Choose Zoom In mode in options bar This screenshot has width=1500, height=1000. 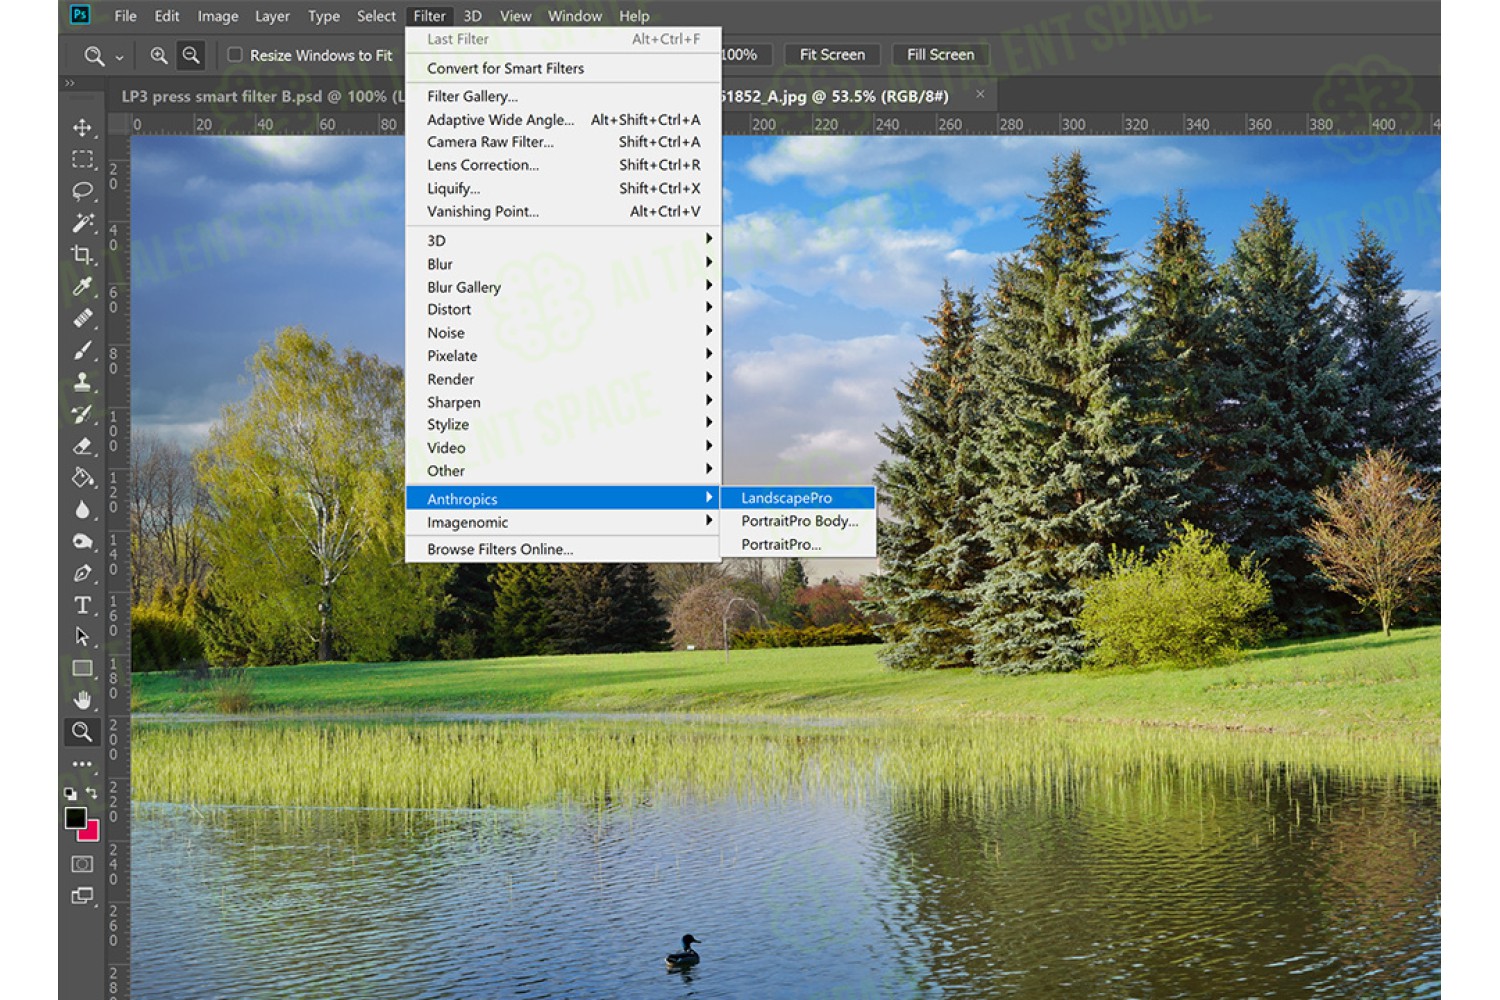click(x=159, y=55)
